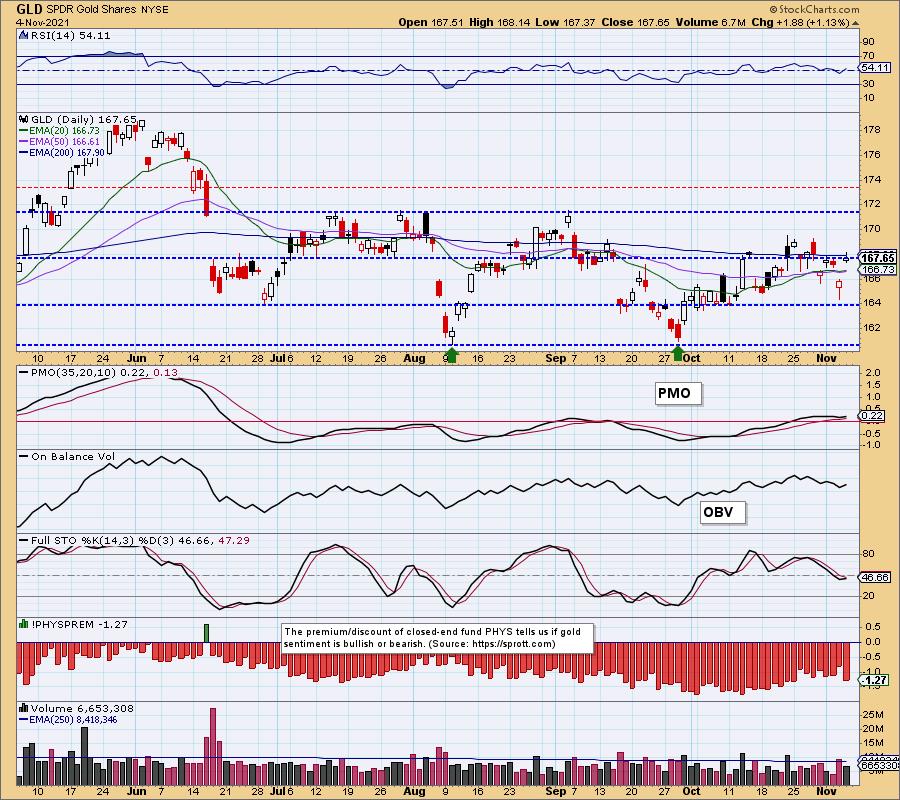
Task: Click the 0.22 PMO value tag
Action: click(873, 415)
